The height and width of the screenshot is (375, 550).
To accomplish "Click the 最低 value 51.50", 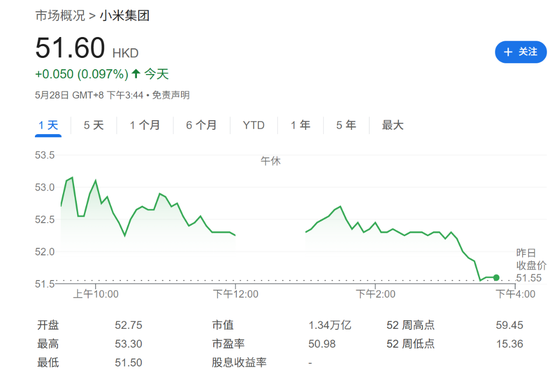I will (x=128, y=362).
